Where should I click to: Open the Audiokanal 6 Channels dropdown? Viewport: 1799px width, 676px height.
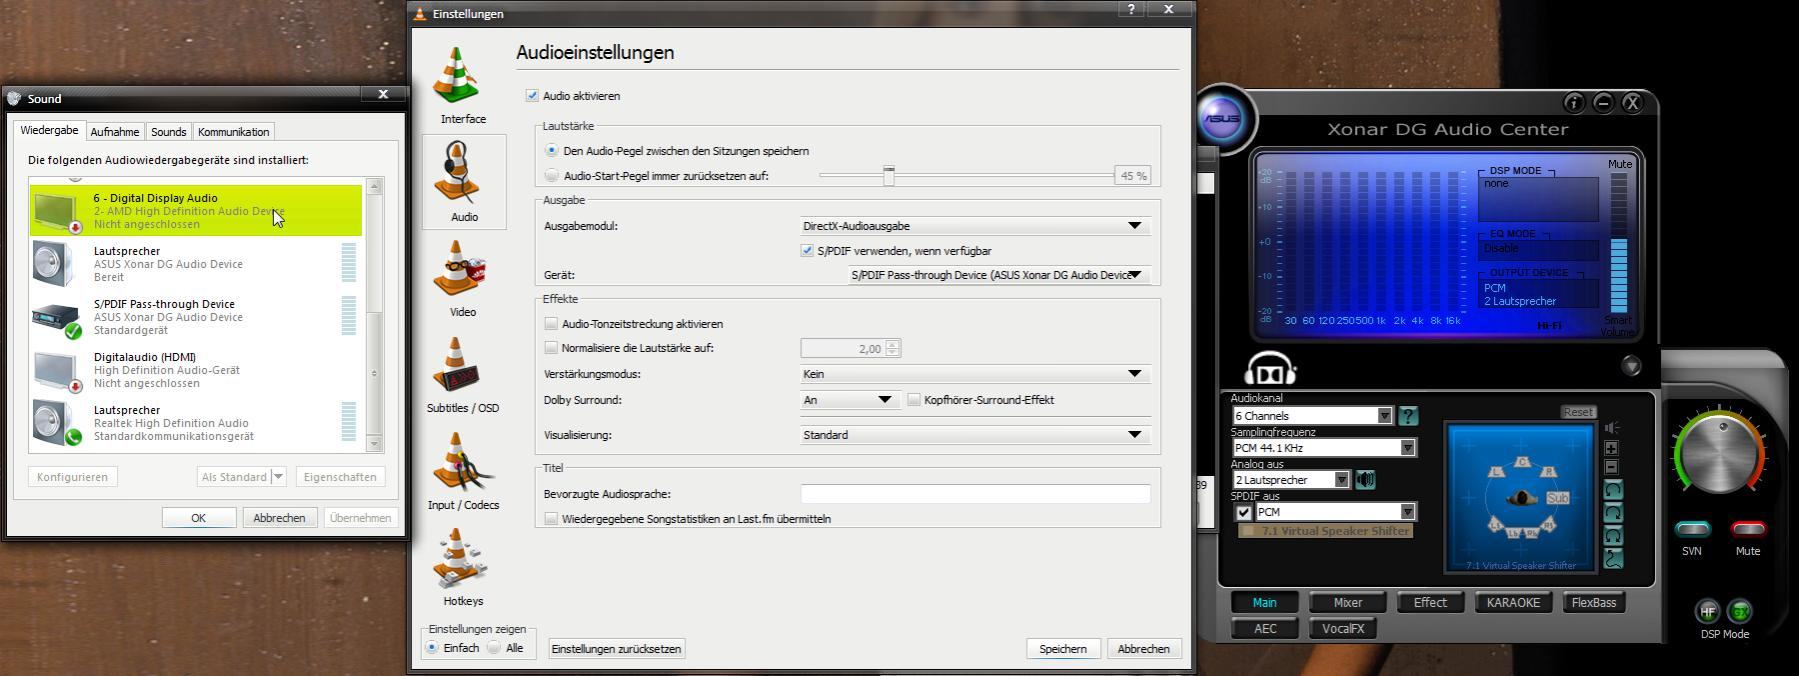pyautogui.click(x=1312, y=416)
